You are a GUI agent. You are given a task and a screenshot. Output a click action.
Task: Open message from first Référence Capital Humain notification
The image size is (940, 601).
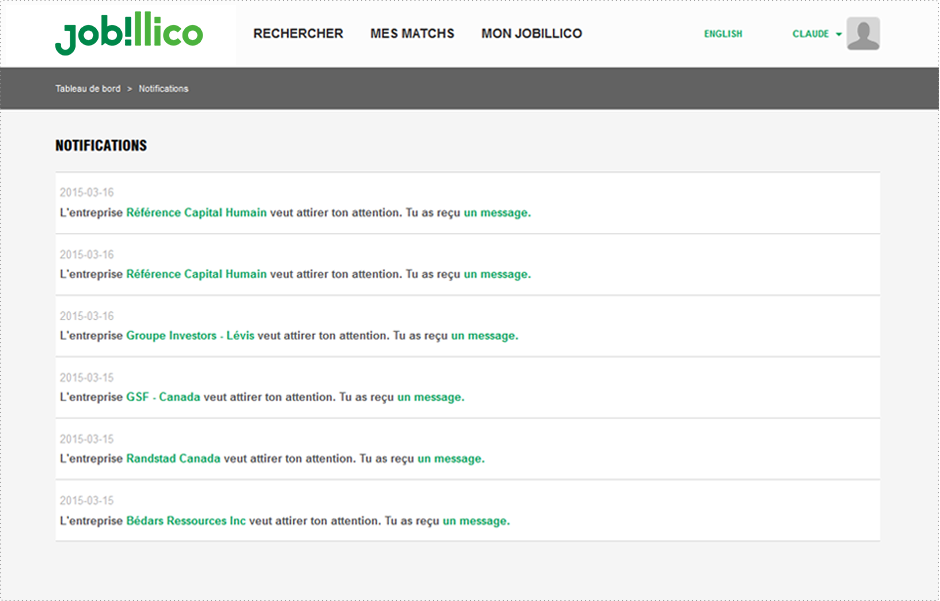[x=497, y=213]
